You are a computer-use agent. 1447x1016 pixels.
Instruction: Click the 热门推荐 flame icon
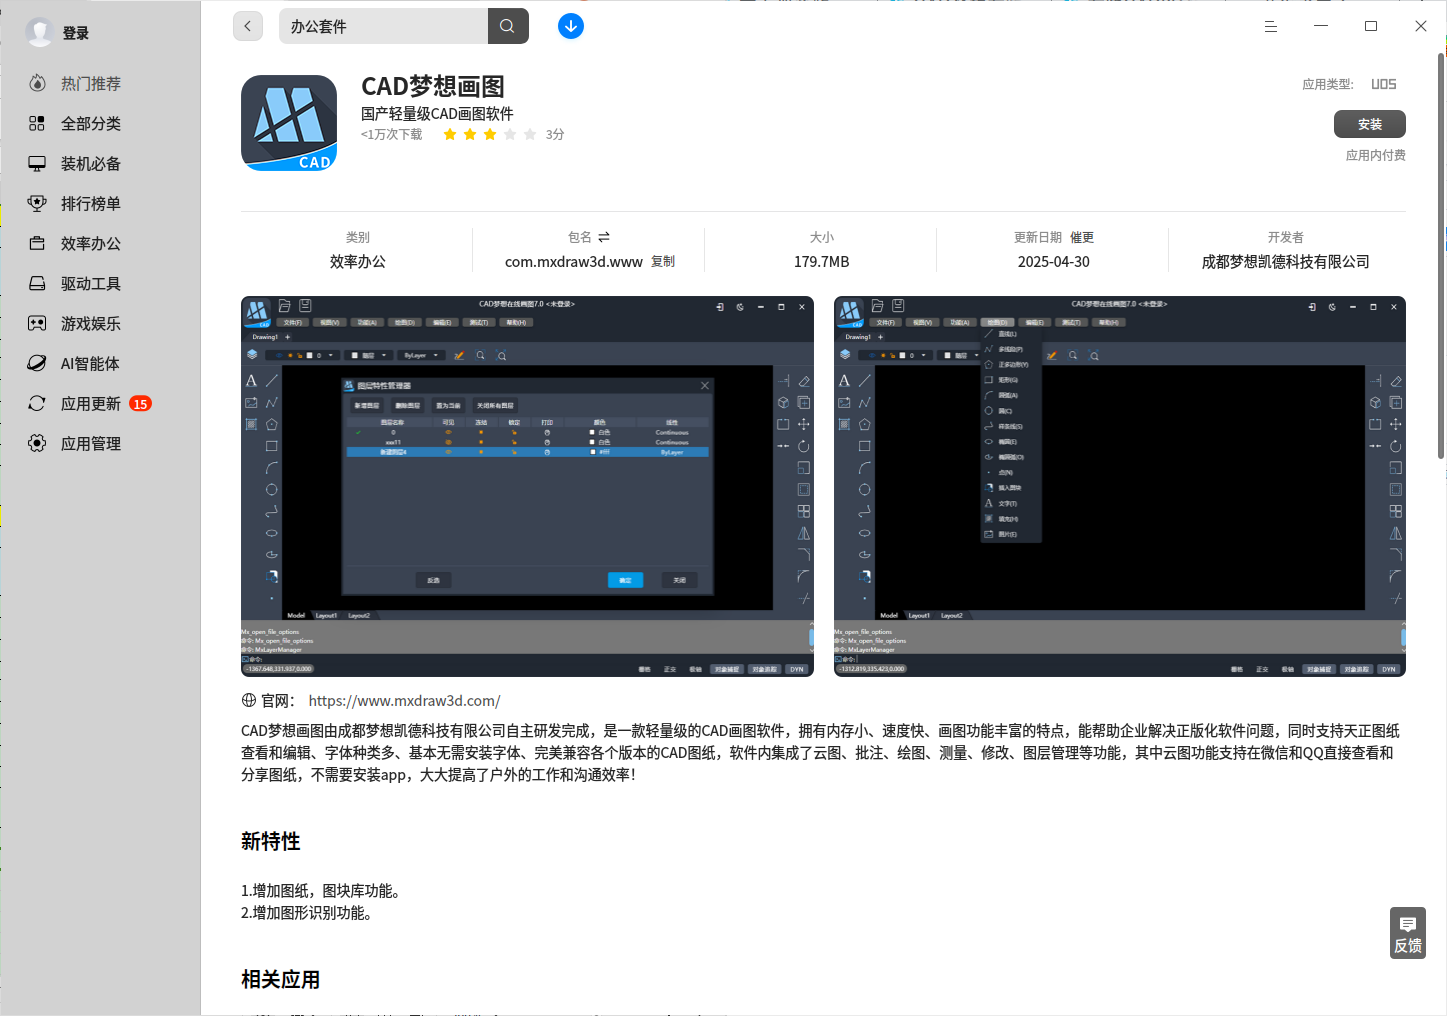[37, 83]
